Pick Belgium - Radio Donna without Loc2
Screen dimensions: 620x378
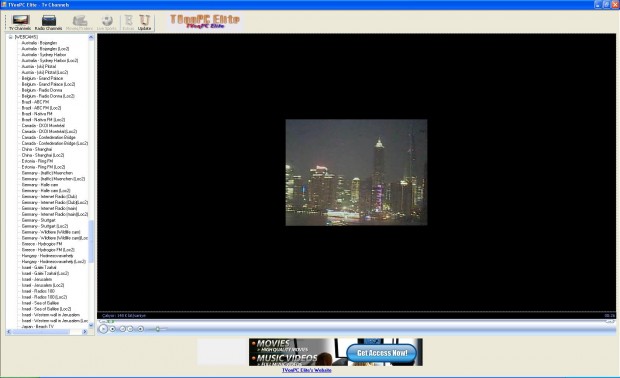click(42, 90)
